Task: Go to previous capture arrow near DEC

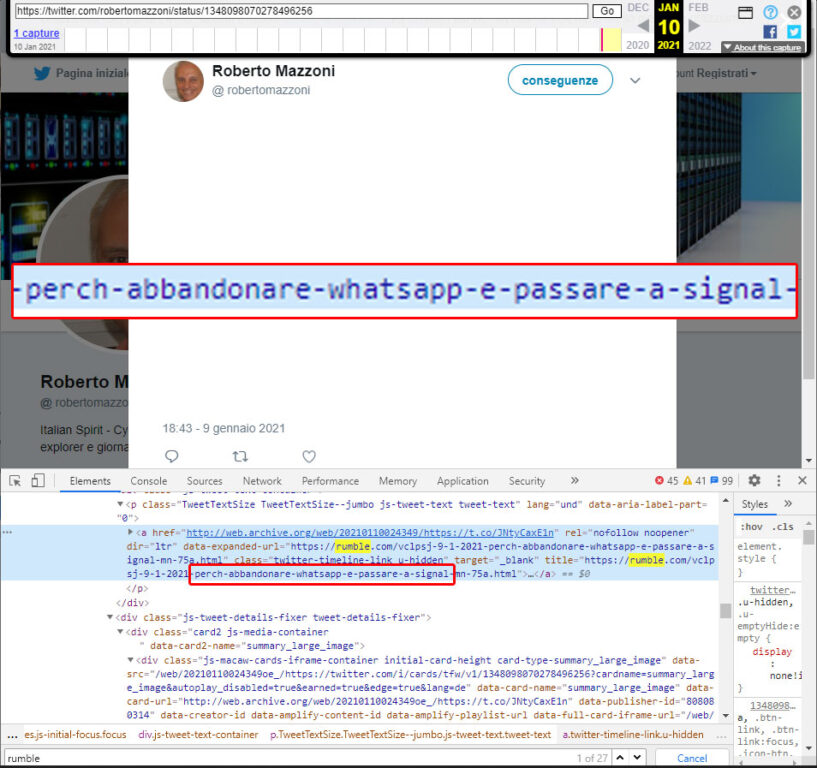Action: pos(643,26)
